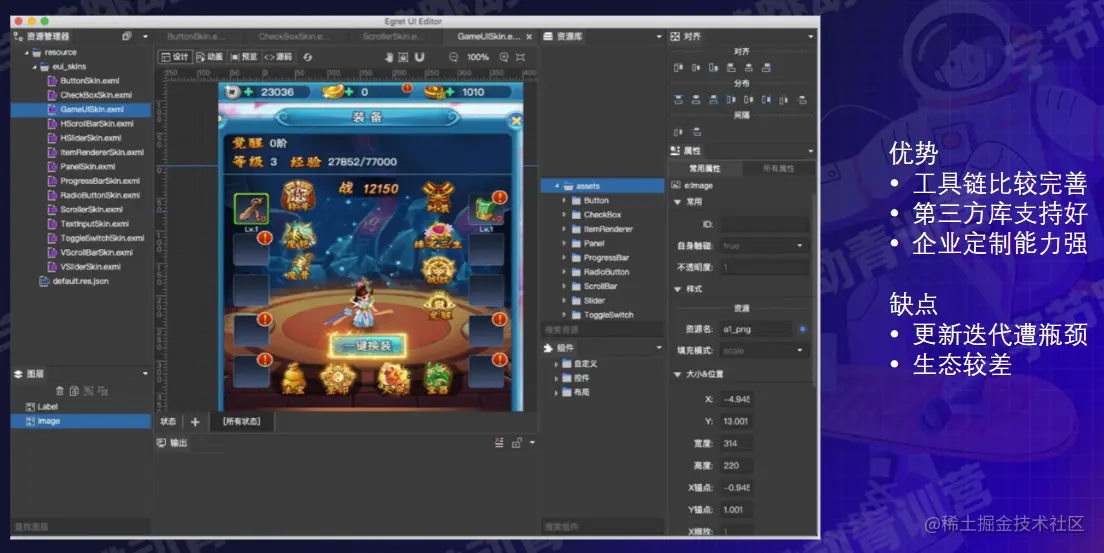Switch to 动画 animation mode
The width and height of the screenshot is (1104, 553).
[210, 57]
